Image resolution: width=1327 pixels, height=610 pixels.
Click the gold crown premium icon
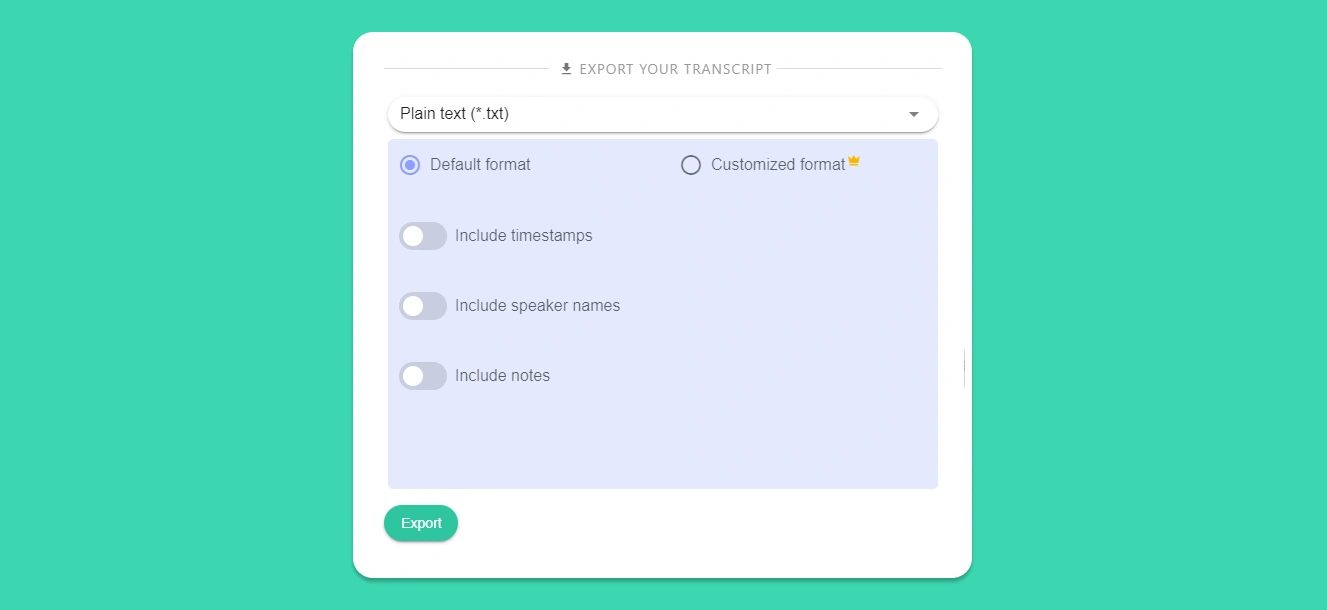854,161
